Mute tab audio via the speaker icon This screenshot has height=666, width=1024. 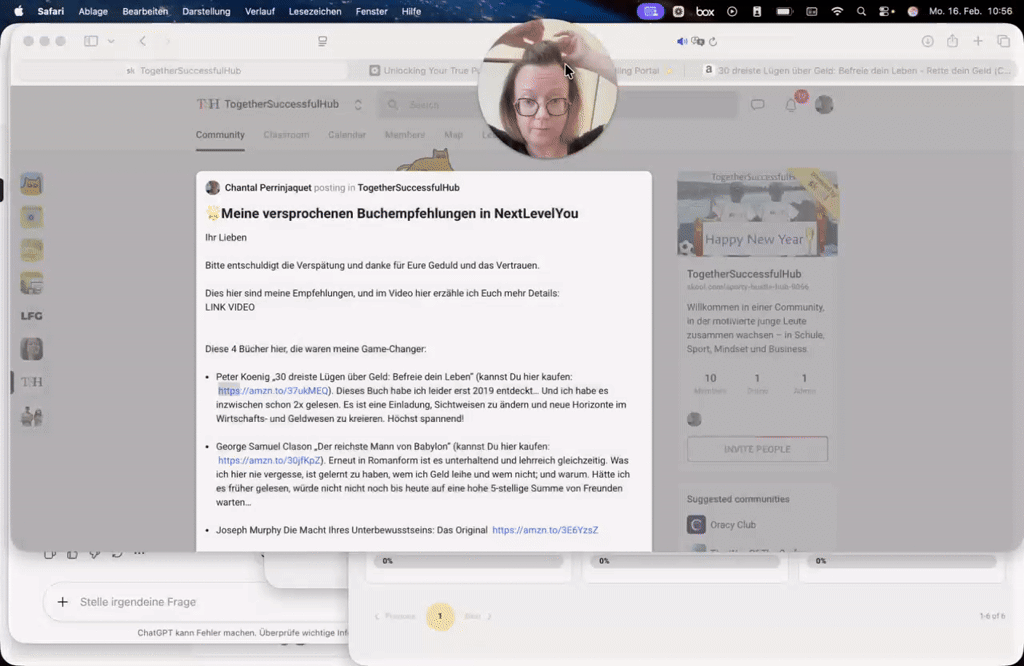pos(681,41)
